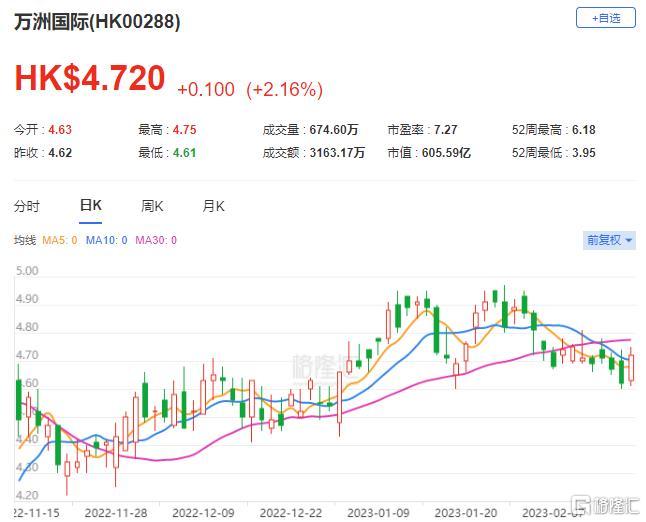Switch to the 分时 intraday tab
The width and height of the screenshot is (646, 522).
[27, 206]
